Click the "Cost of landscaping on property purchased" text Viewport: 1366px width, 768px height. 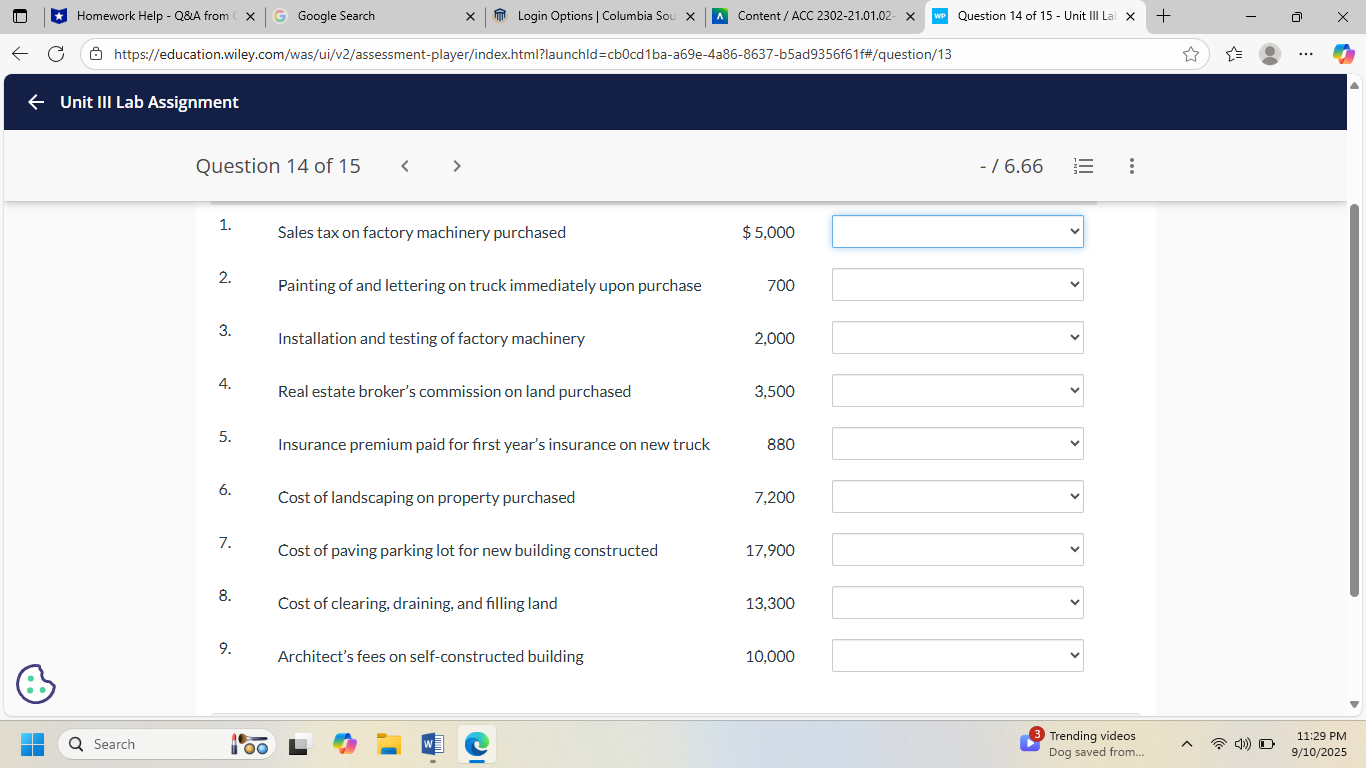(x=427, y=497)
